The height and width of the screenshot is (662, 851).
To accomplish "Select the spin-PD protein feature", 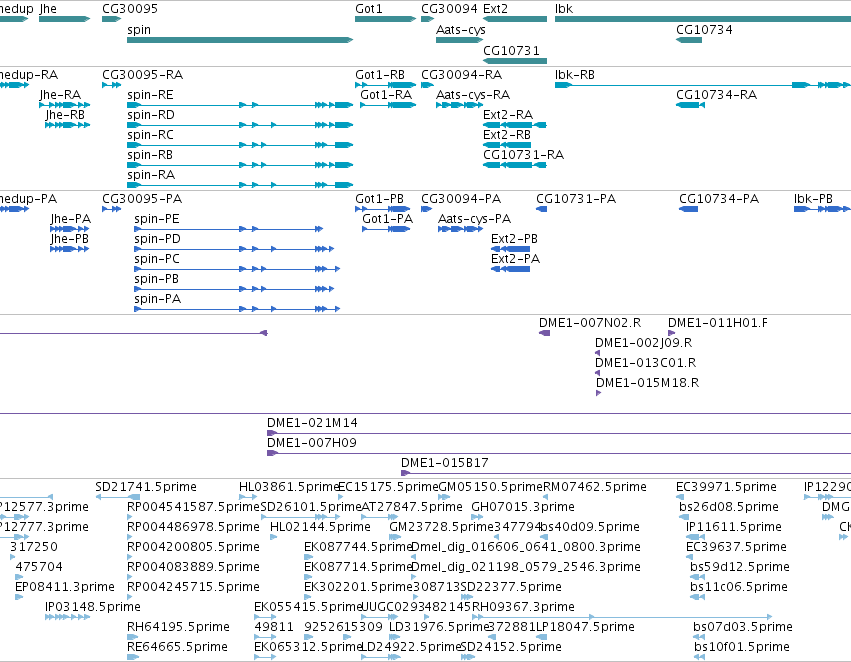I will [x=234, y=249].
